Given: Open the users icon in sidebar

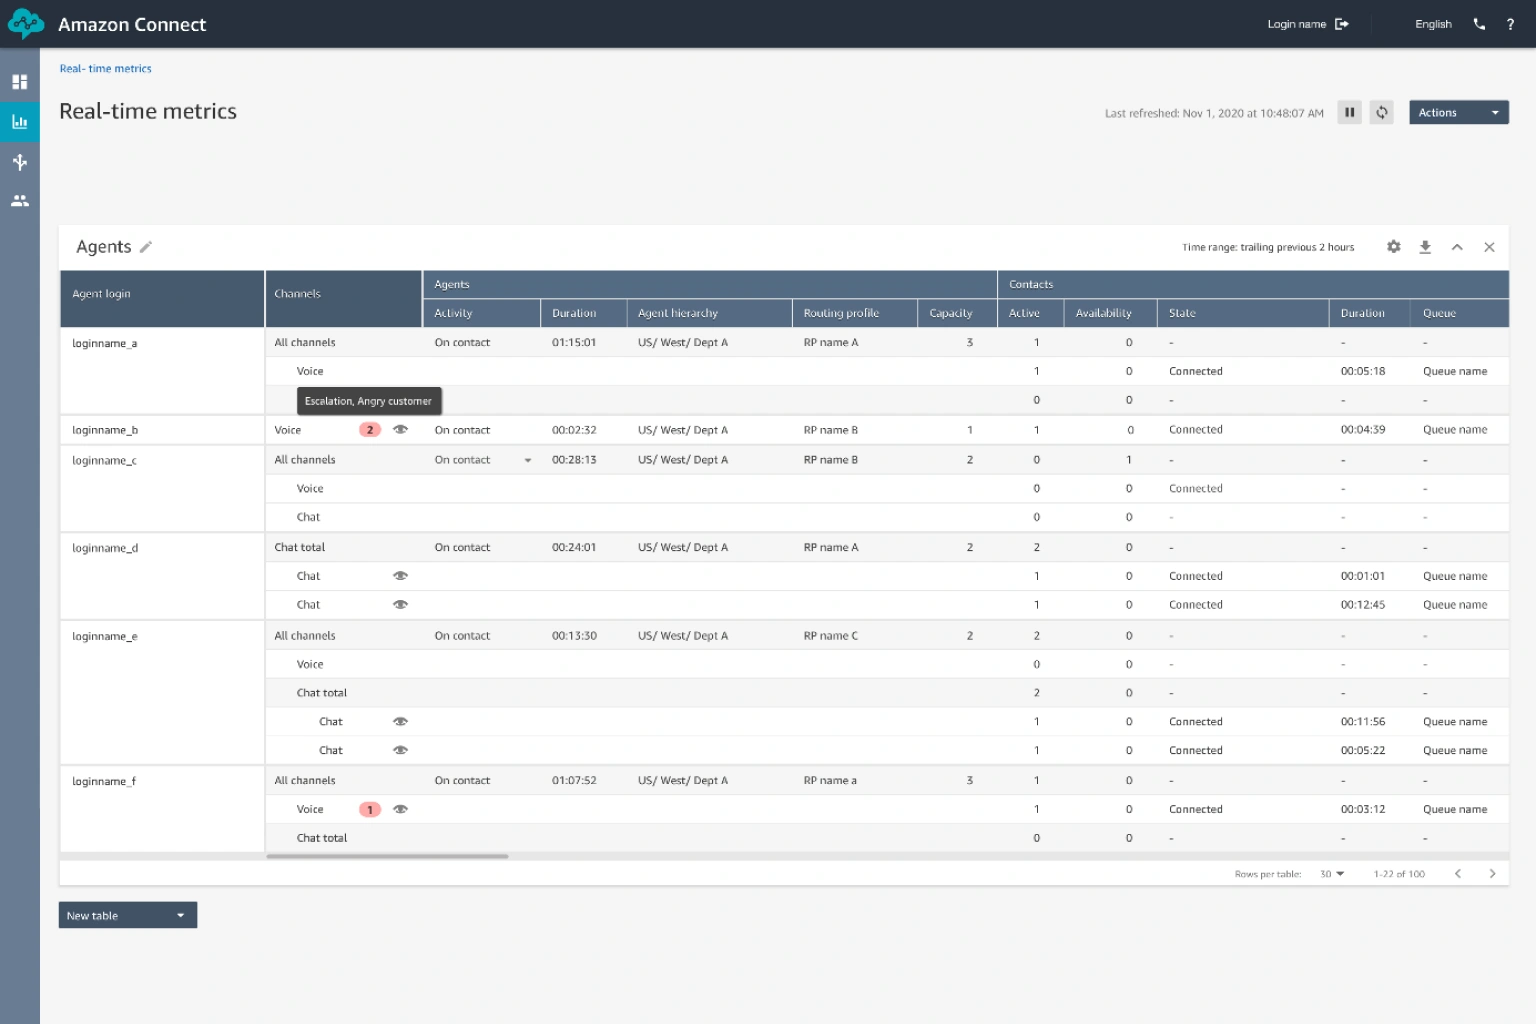Looking at the screenshot, I should [x=19, y=201].
